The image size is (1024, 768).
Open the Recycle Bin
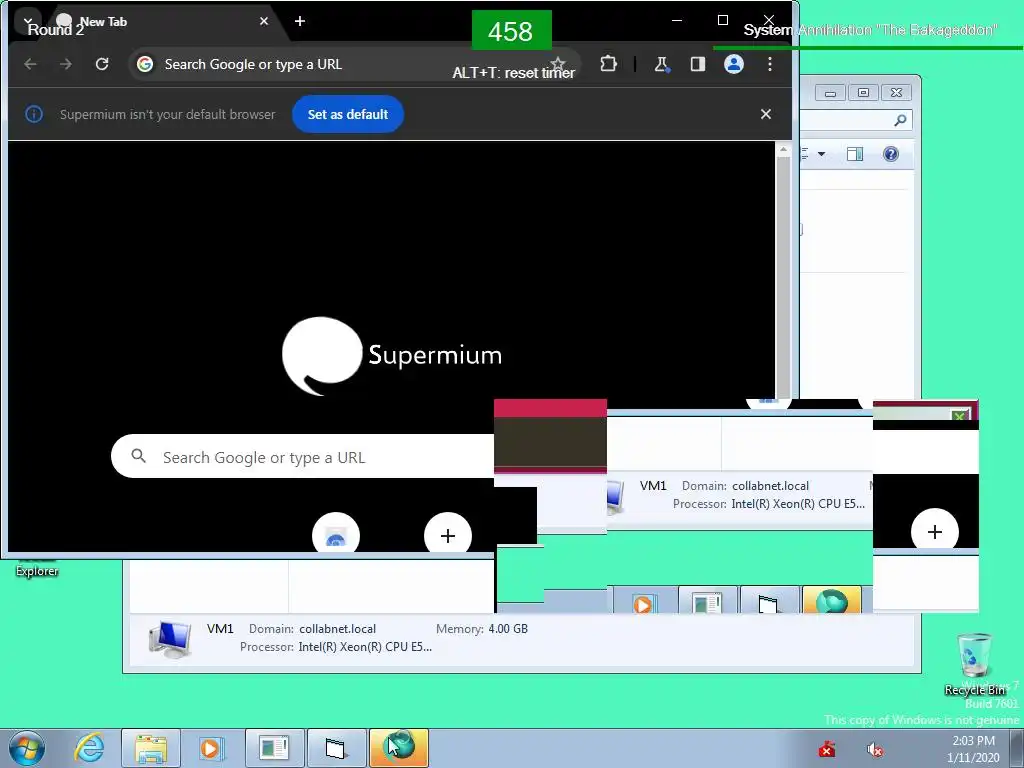[x=974, y=663]
